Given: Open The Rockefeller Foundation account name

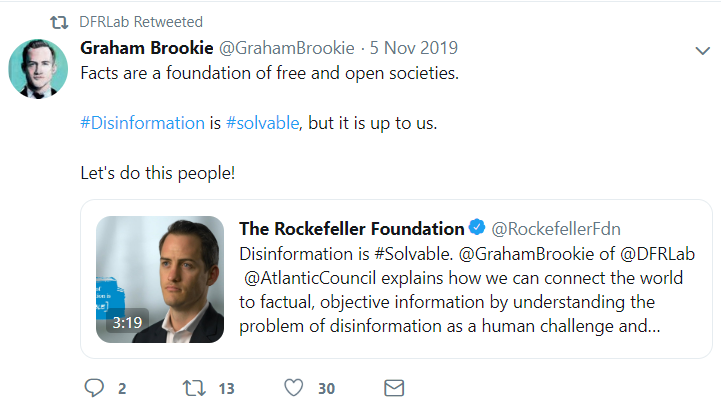Looking at the screenshot, I should 351,229.
